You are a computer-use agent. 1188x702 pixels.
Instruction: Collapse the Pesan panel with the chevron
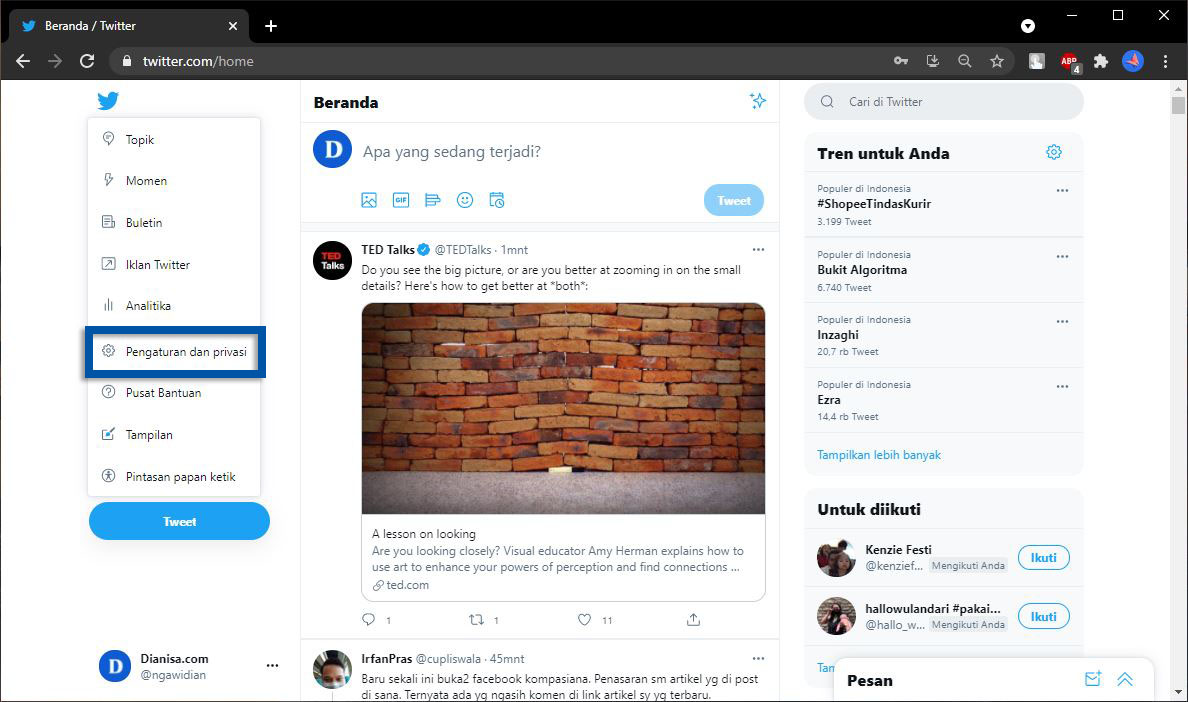1125,679
